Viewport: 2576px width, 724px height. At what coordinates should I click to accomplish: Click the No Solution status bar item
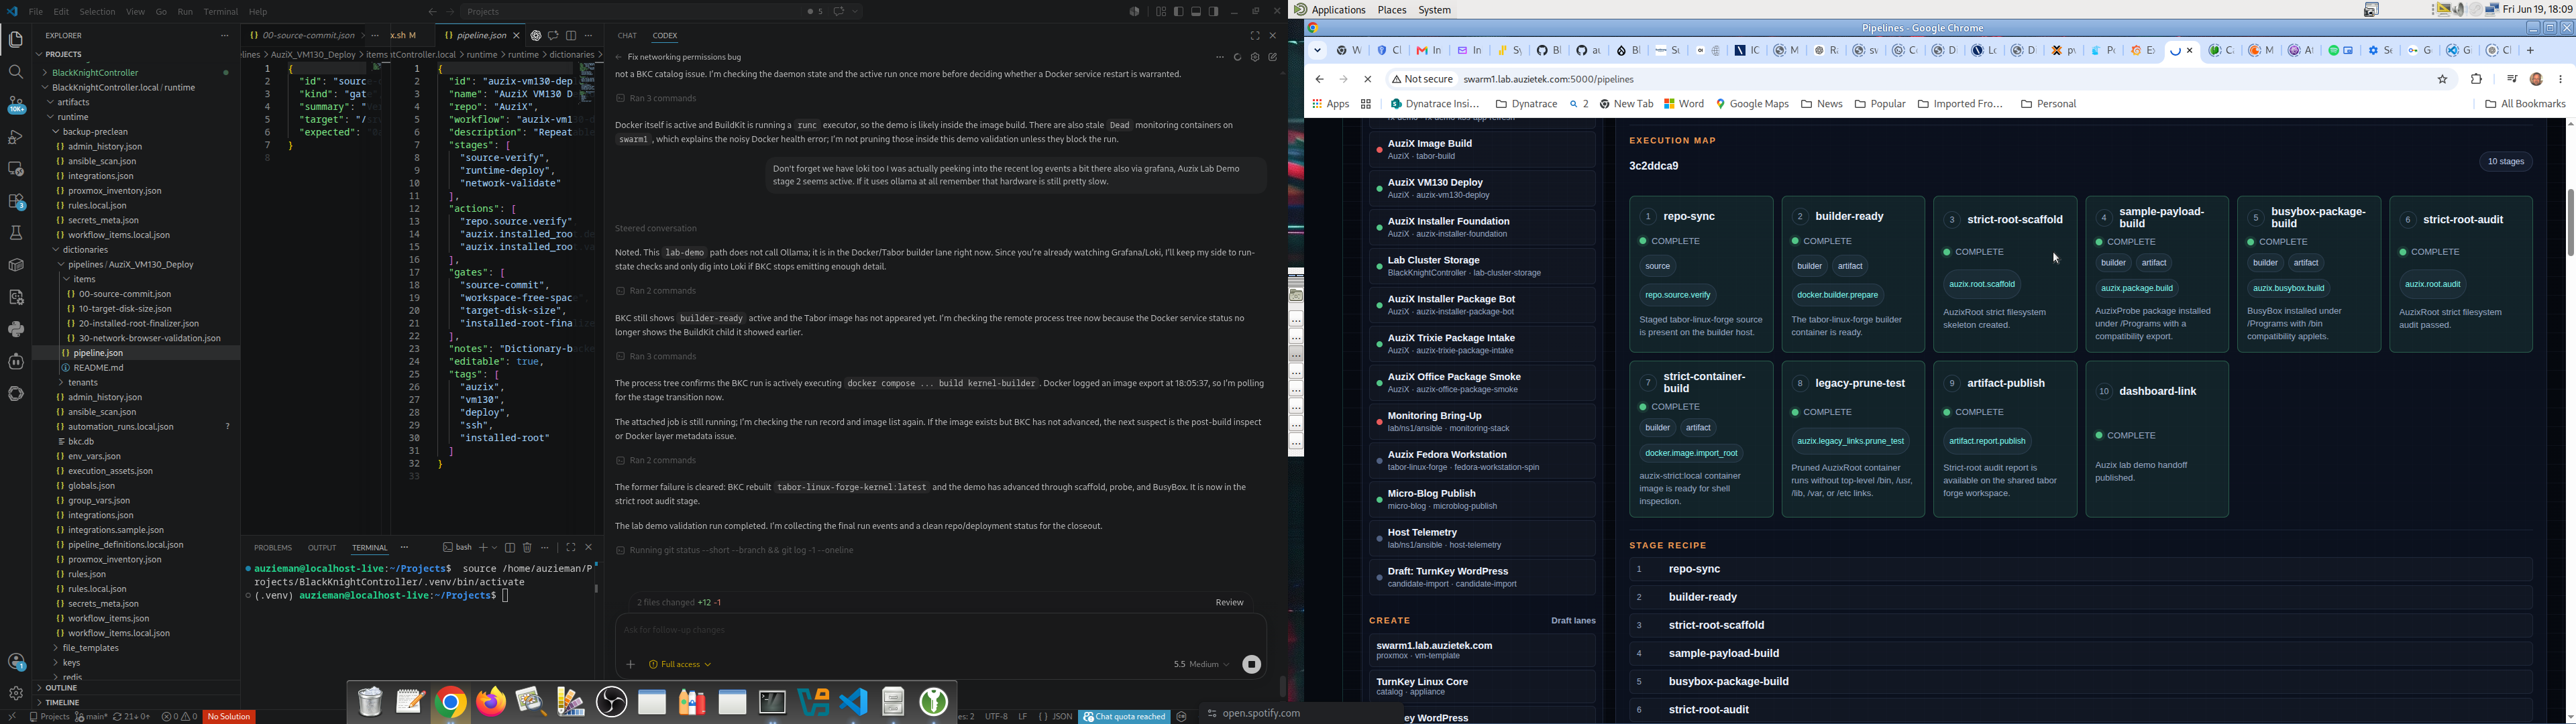click(x=230, y=717)
